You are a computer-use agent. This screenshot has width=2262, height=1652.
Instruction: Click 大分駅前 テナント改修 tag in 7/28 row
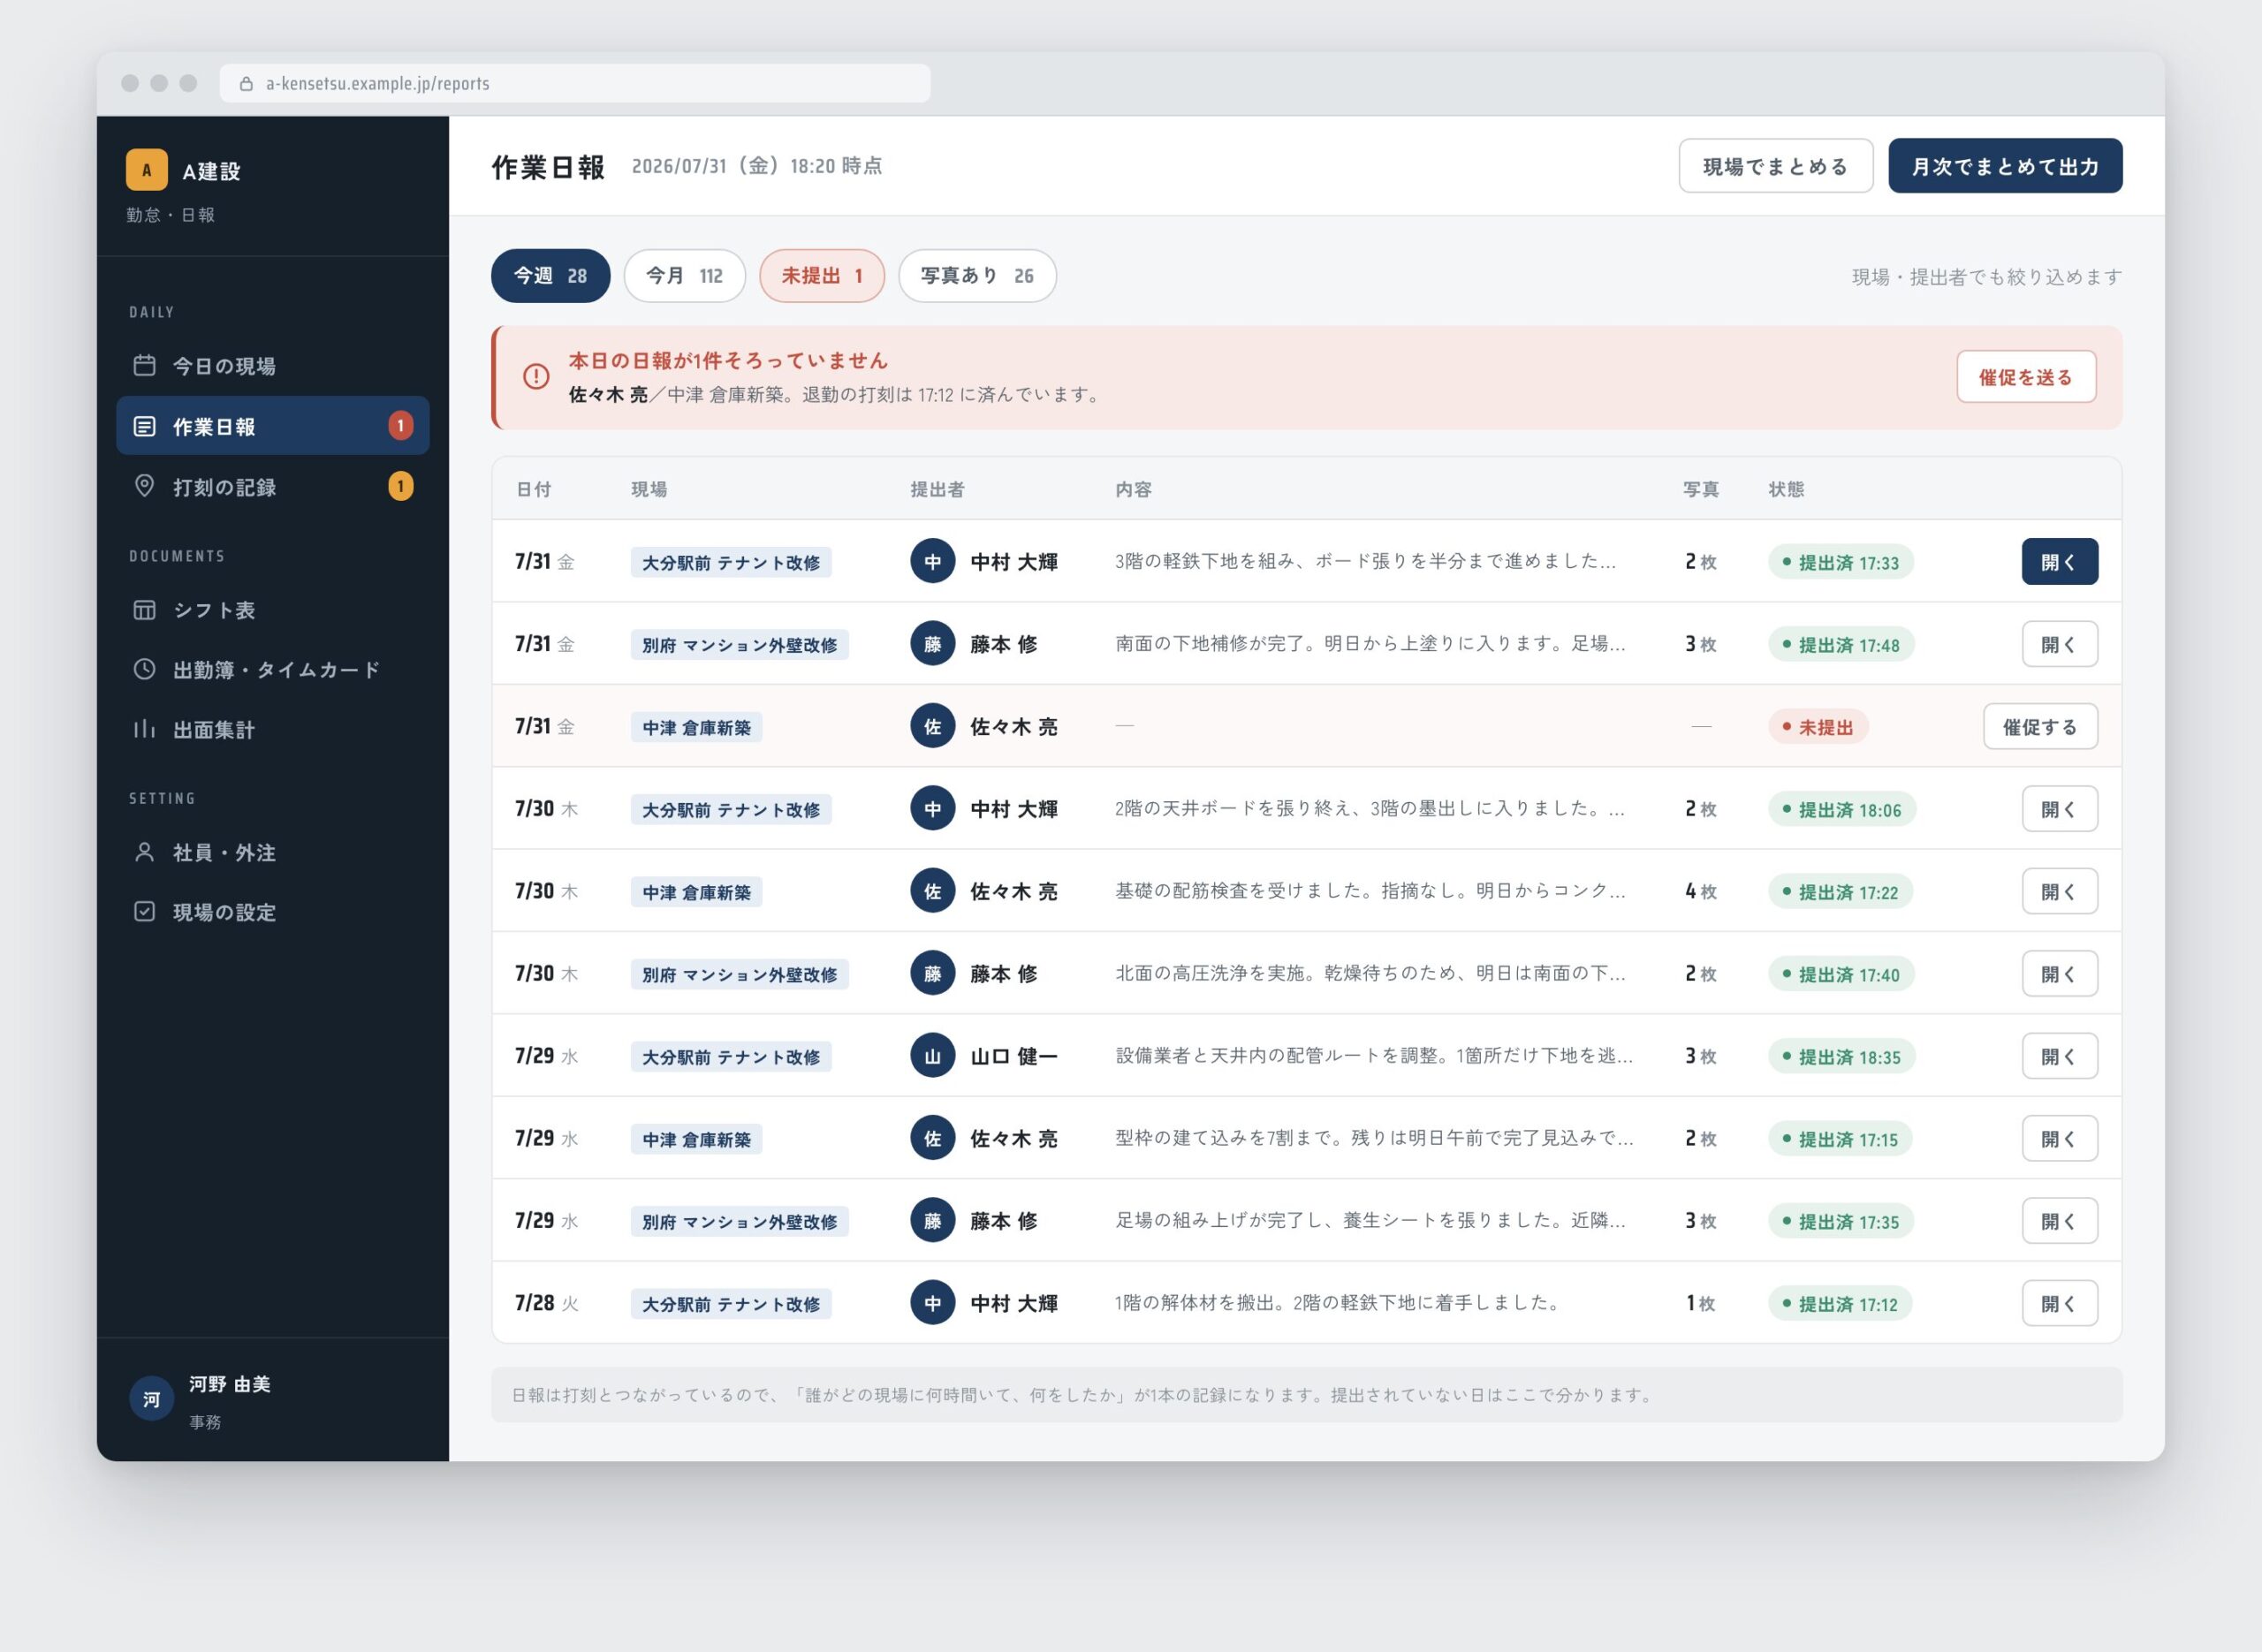click(x=731, y=1304)
